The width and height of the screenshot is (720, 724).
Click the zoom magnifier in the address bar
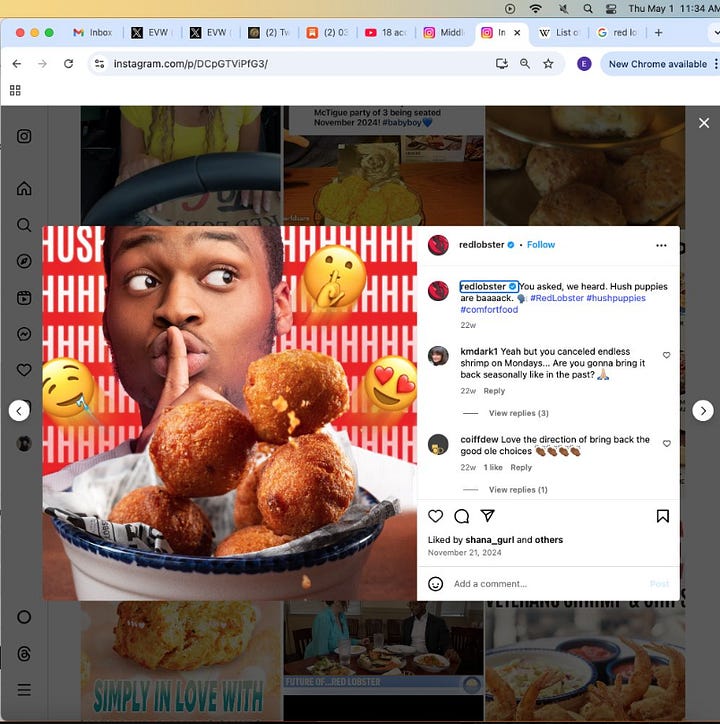(525, 64)
